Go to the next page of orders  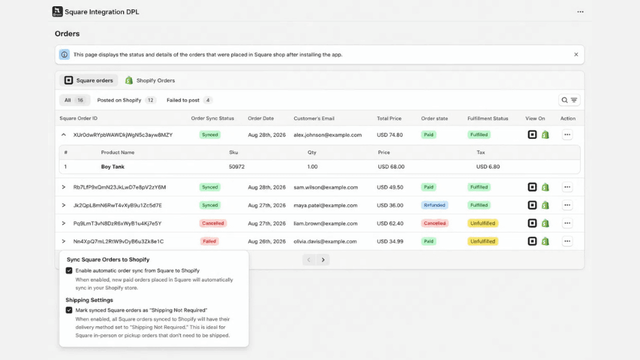point(323,260)
